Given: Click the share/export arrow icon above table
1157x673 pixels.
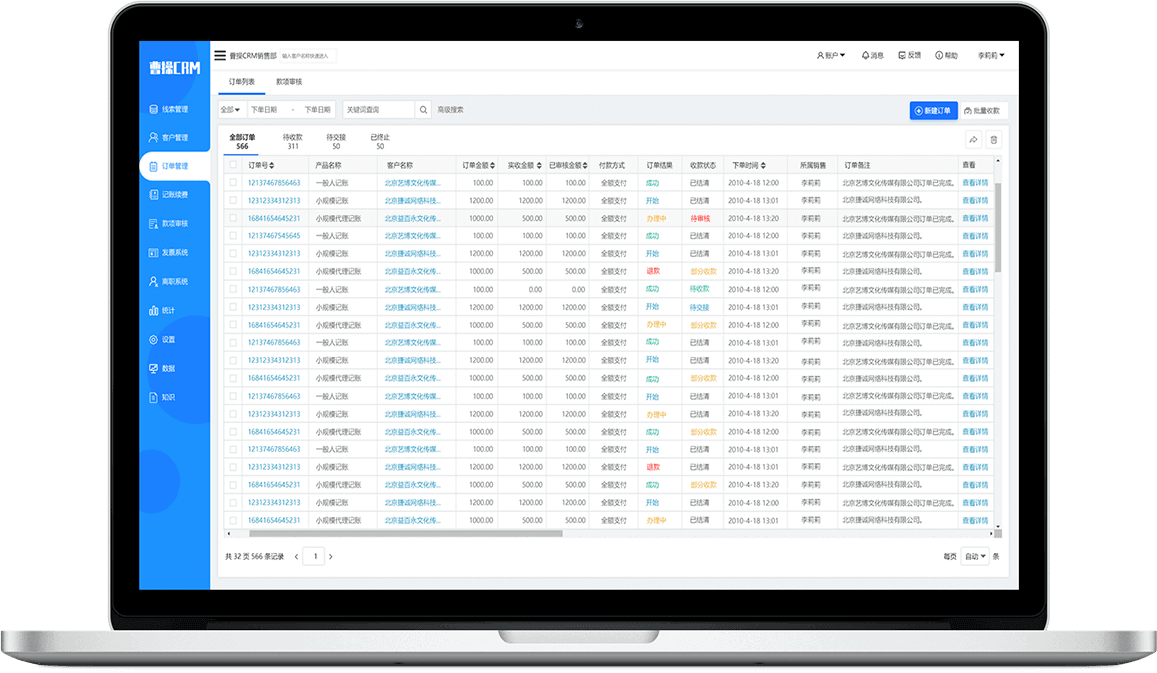Looking at the screenshot, I should tap(973, 139).
